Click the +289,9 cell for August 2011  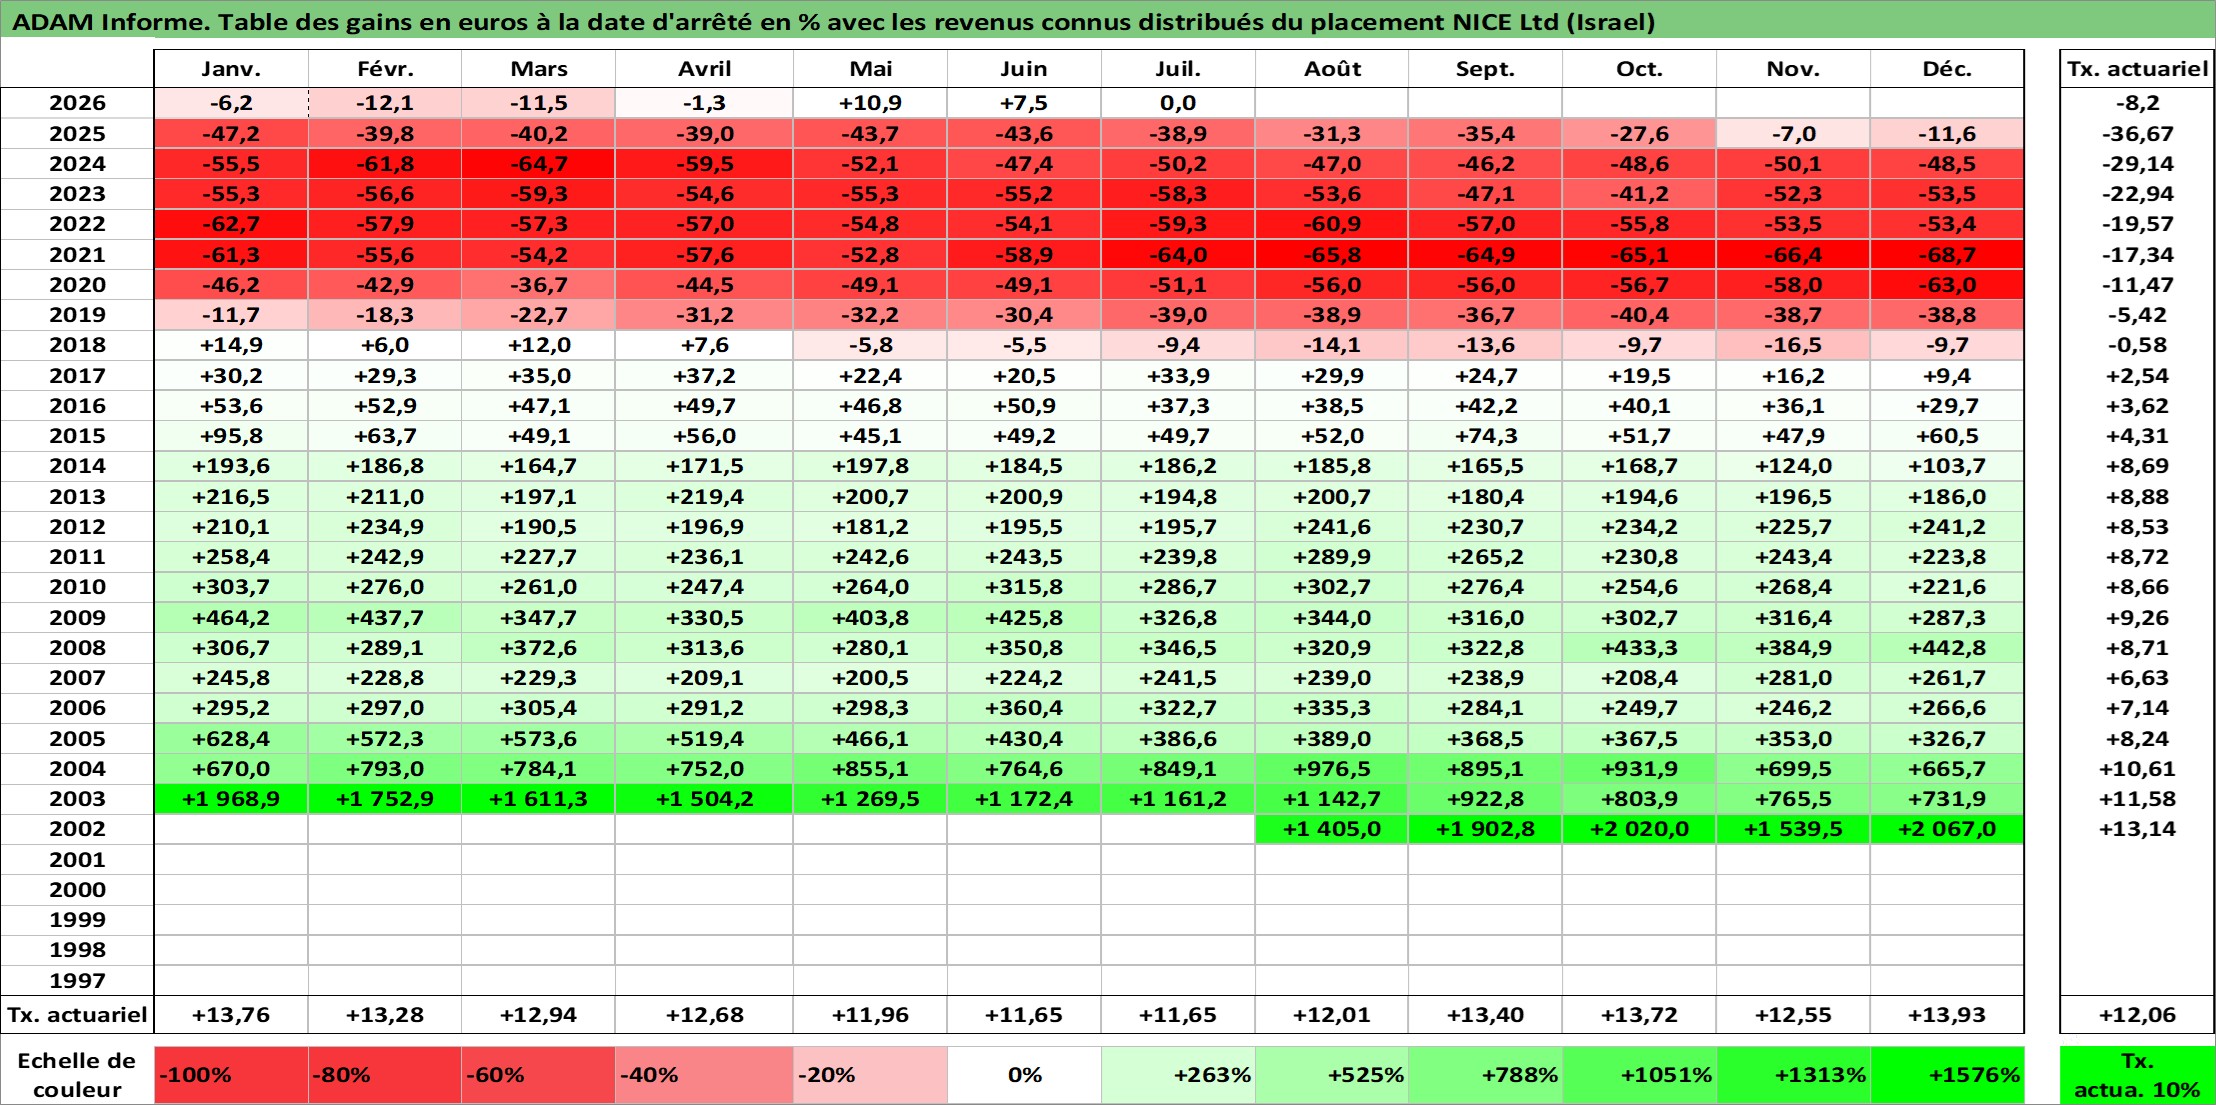click(x=1332, y=557)
